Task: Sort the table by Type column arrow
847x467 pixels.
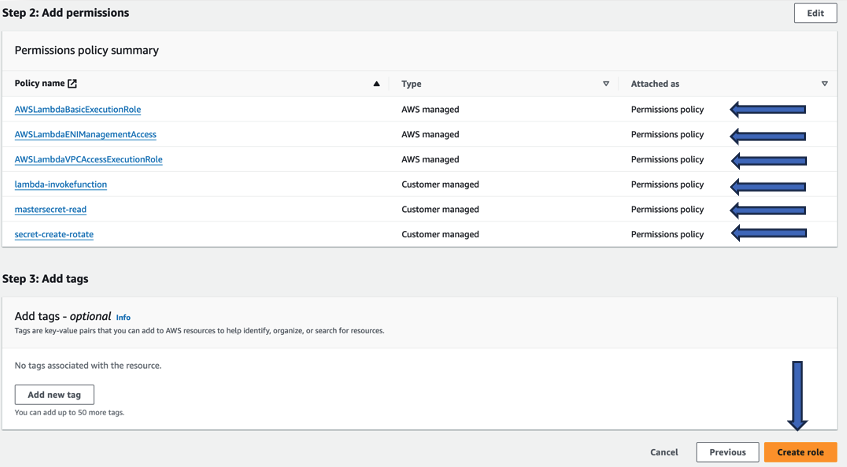Action: point(606,84)
